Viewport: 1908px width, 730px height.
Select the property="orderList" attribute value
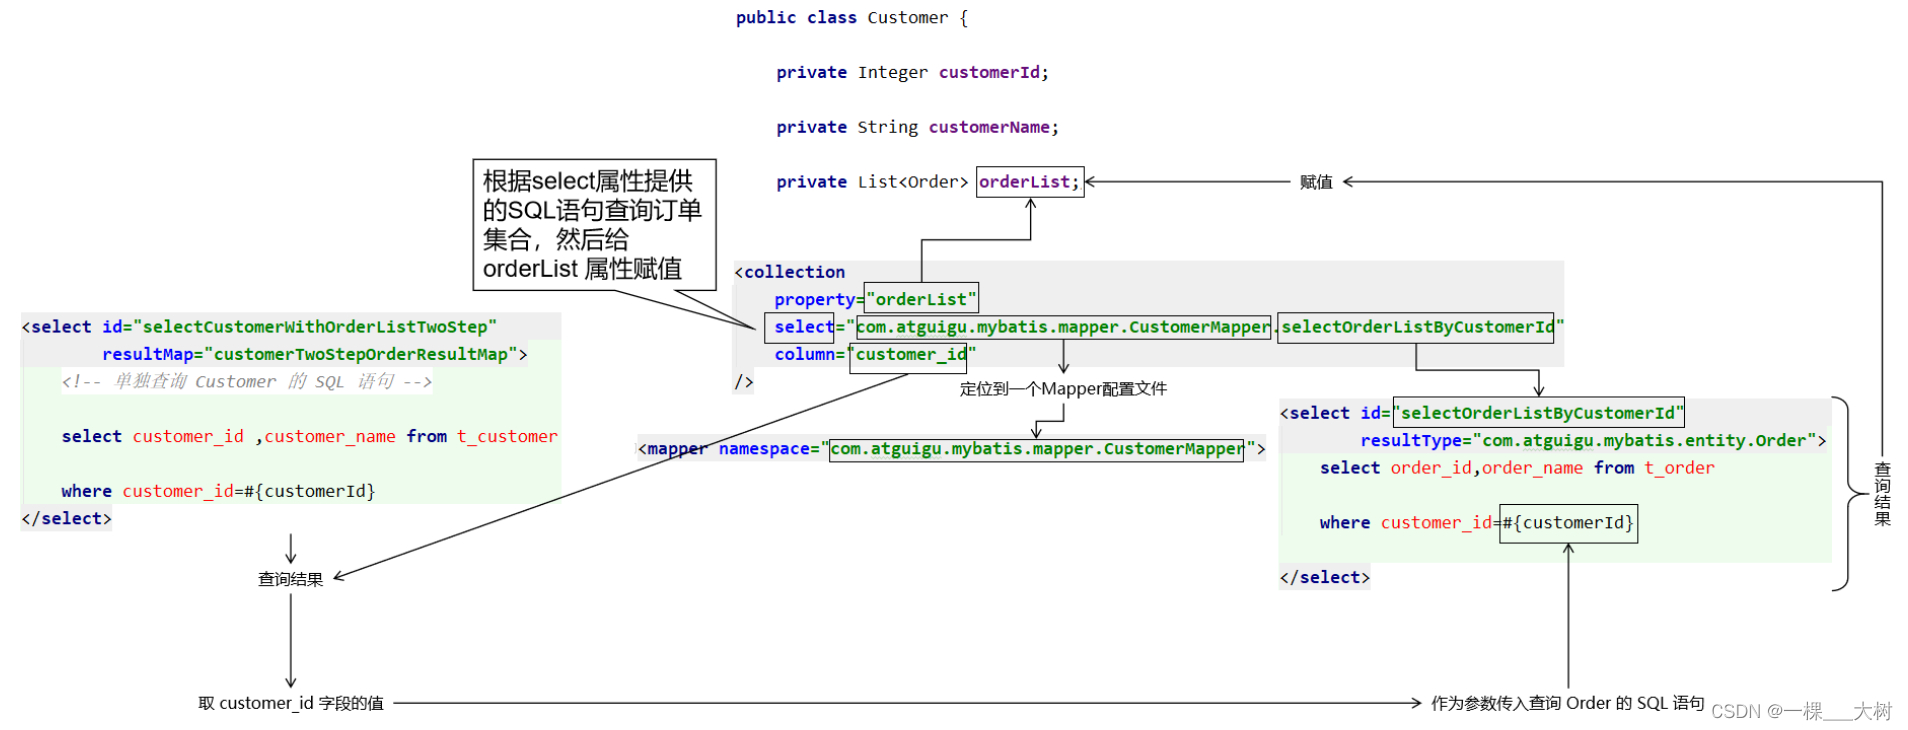tap(921, 299)
